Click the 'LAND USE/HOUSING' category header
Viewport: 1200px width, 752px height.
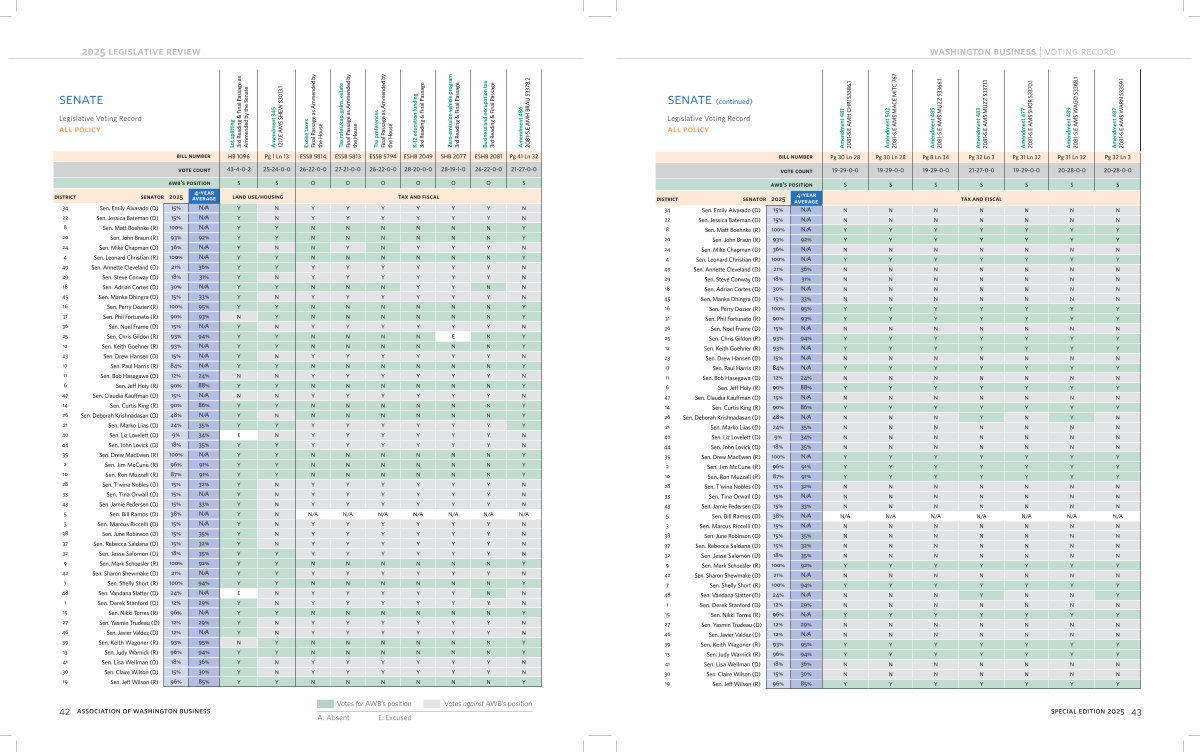coord(258,198)
